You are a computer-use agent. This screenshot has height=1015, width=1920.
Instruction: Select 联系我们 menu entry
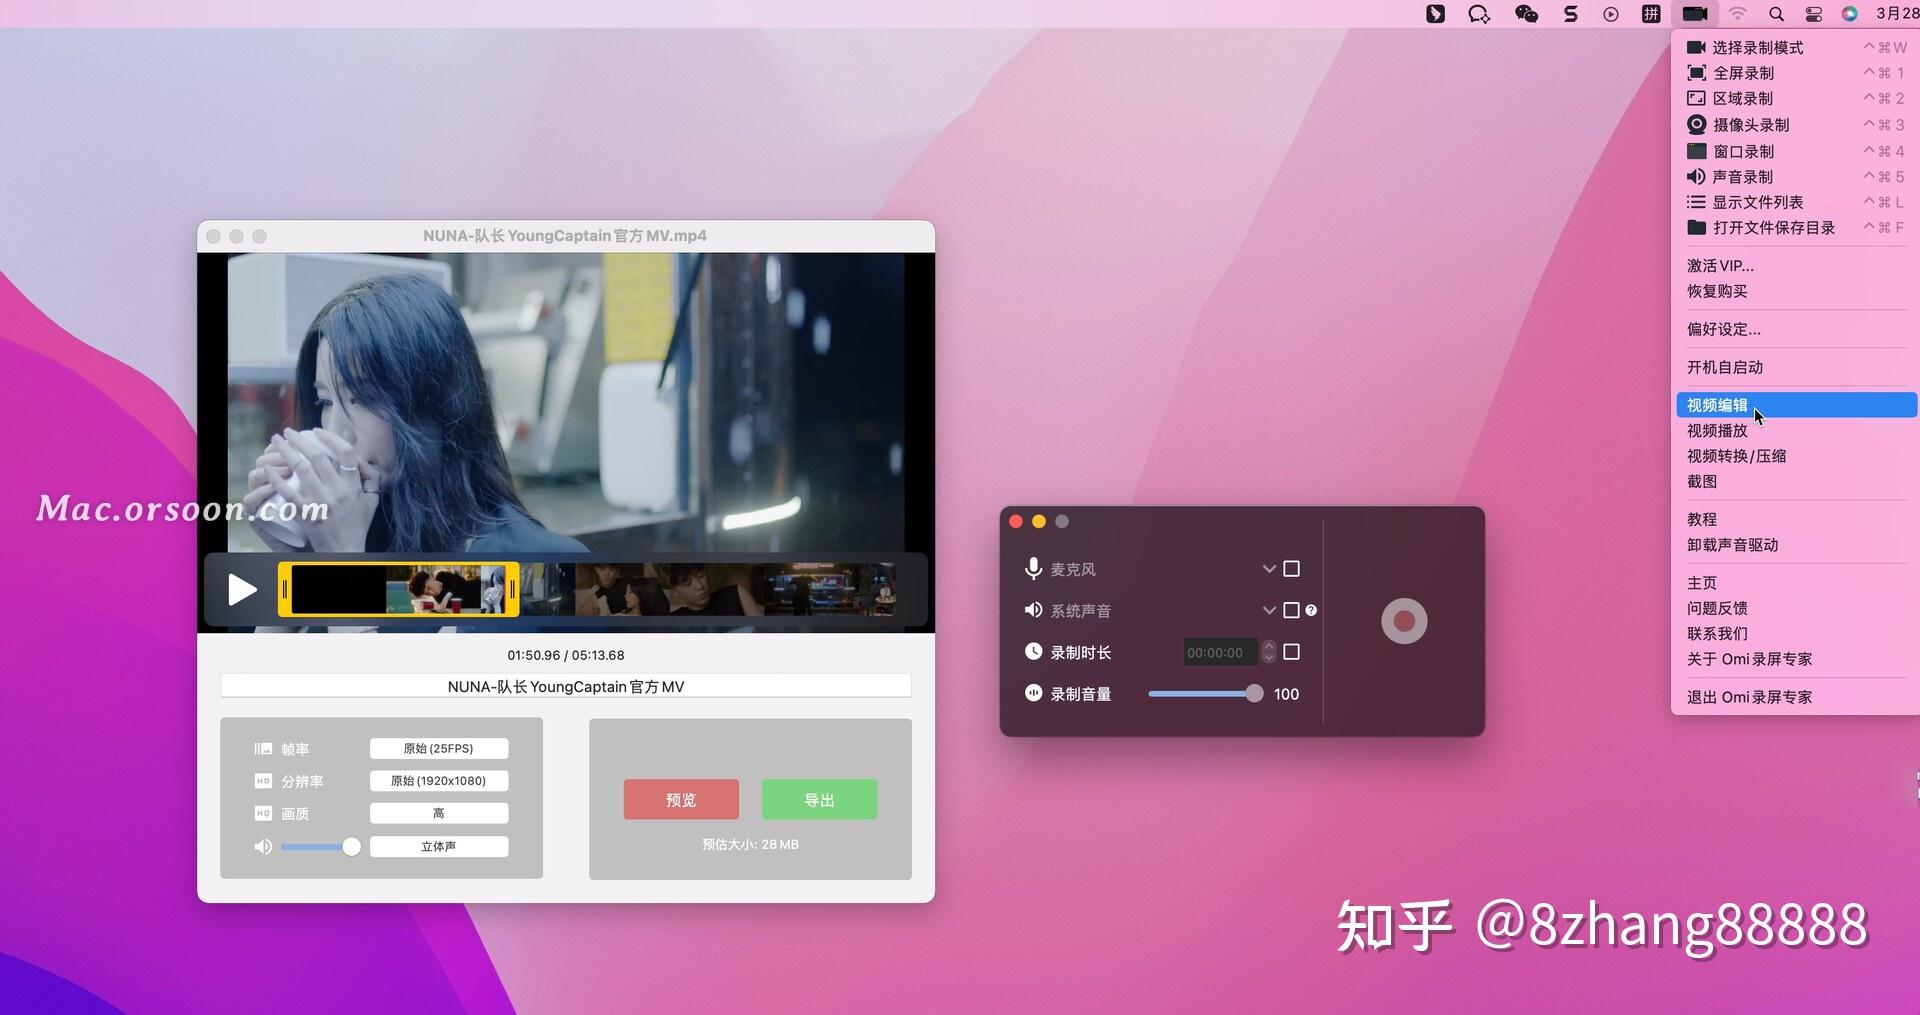click(1717, 634)
